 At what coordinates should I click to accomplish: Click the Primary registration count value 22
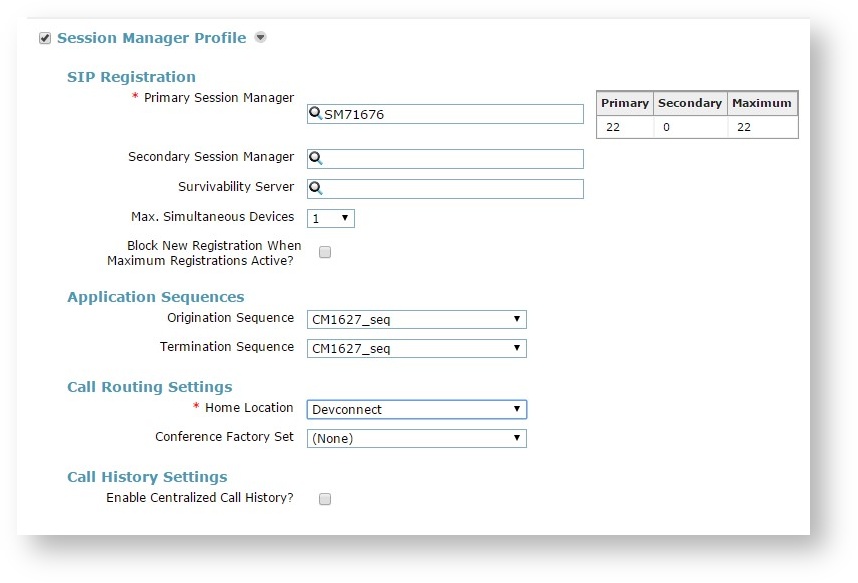[x=613, y=128]
